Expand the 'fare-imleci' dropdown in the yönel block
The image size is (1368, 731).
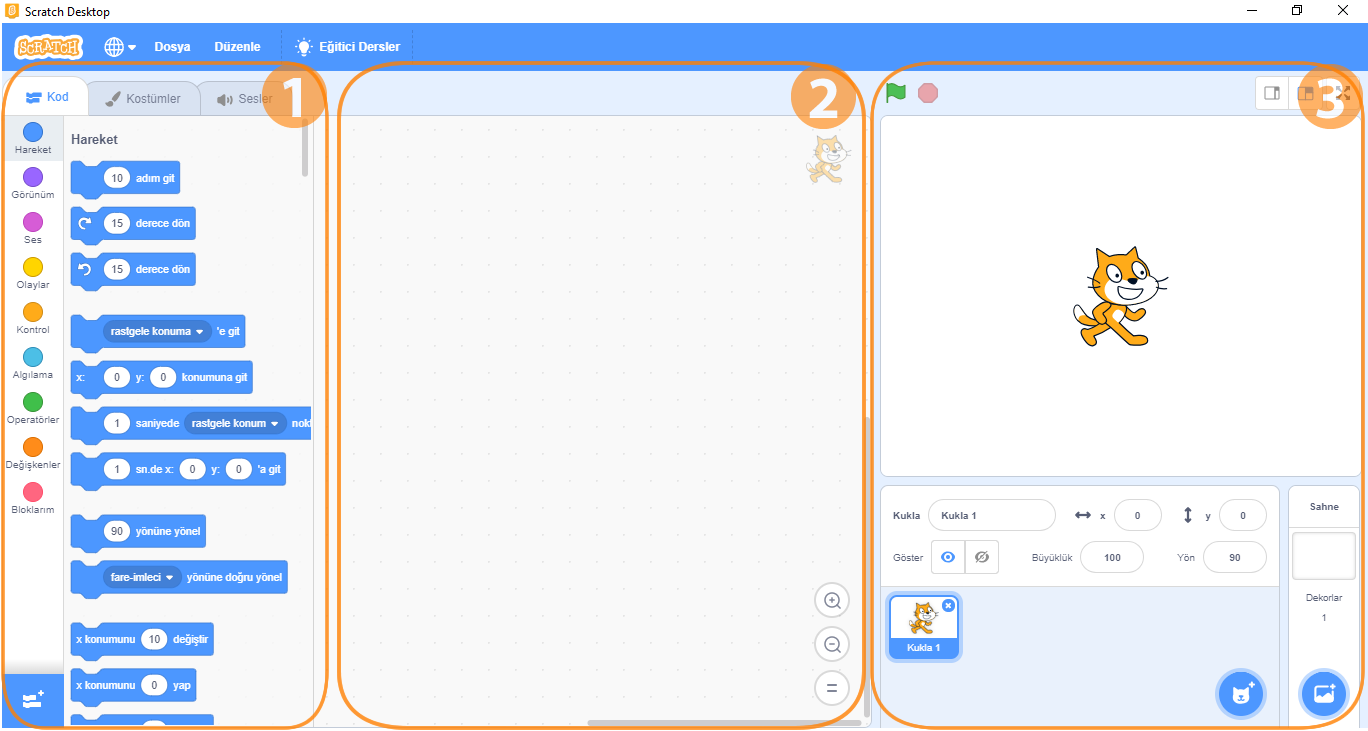point(169,577)
